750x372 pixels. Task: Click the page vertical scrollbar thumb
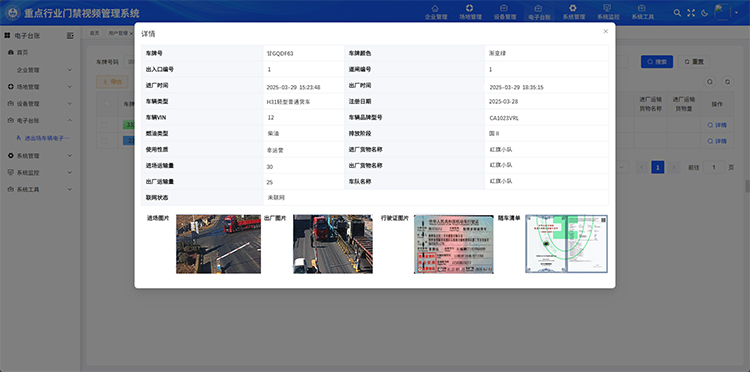747,186
